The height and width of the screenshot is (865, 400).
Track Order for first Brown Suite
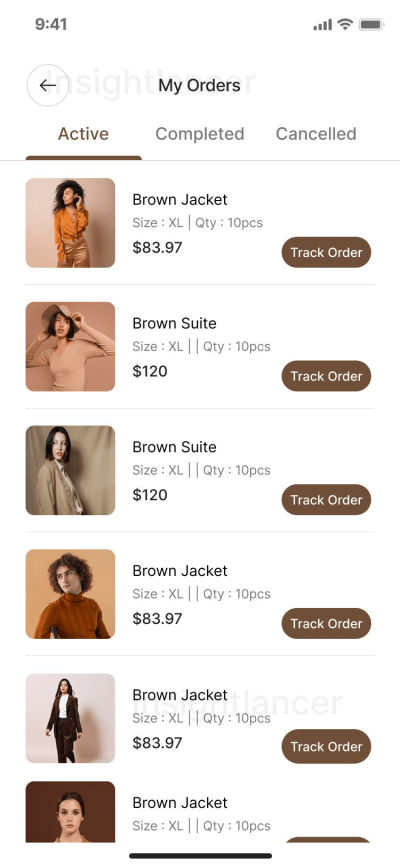tap(326, 376)
